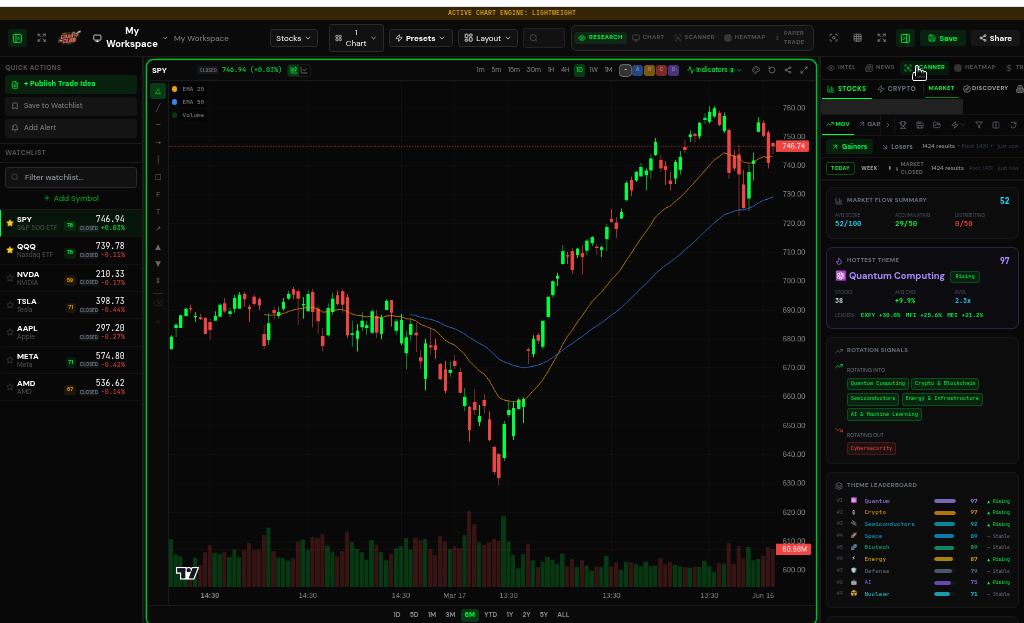Expand more scanner tabs chevron
This screenshot has width=1024, height=623.
[x=888, y=125]
